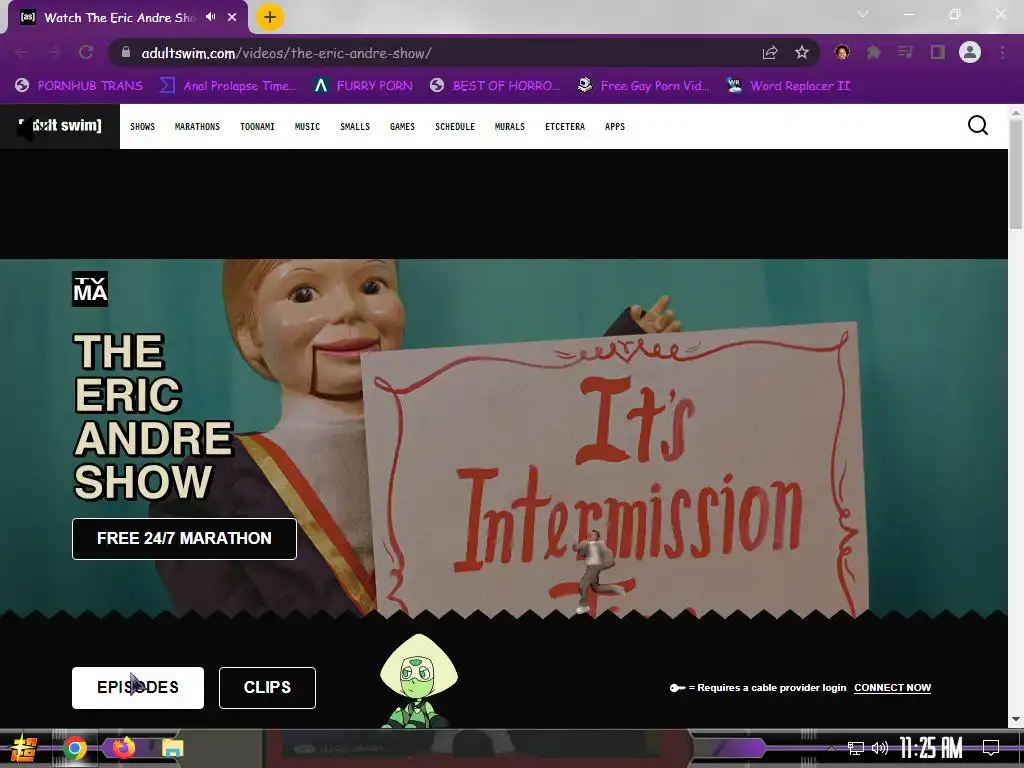Screen dimensions: 1024x768
Task: Open the media control icon
Action: pos(905,52)
